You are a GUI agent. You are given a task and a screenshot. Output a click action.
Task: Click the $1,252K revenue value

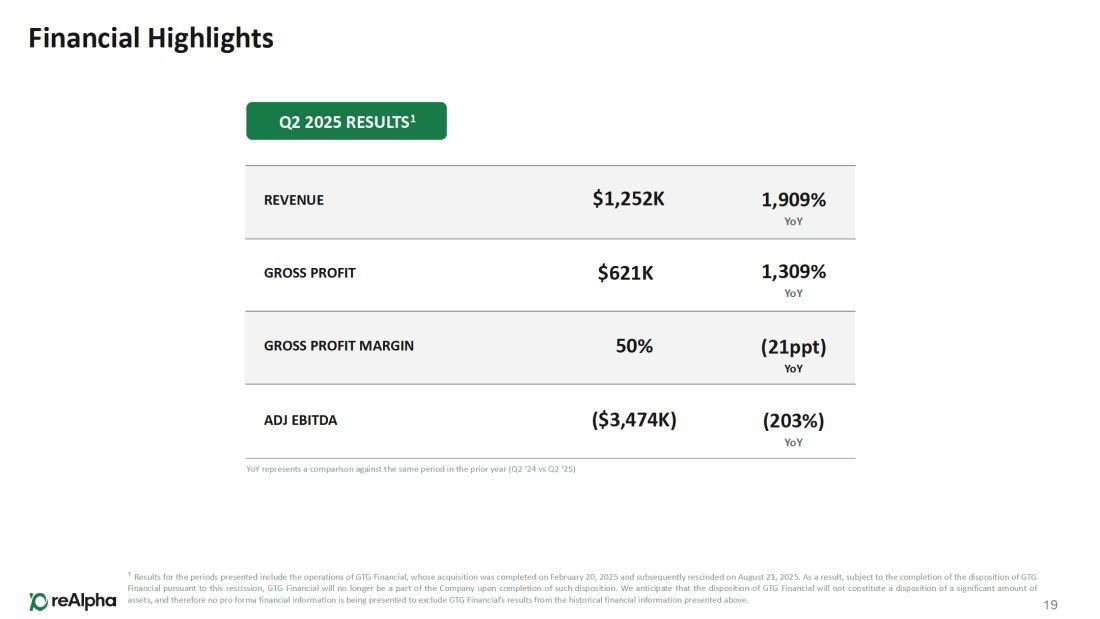pos(628,199)
